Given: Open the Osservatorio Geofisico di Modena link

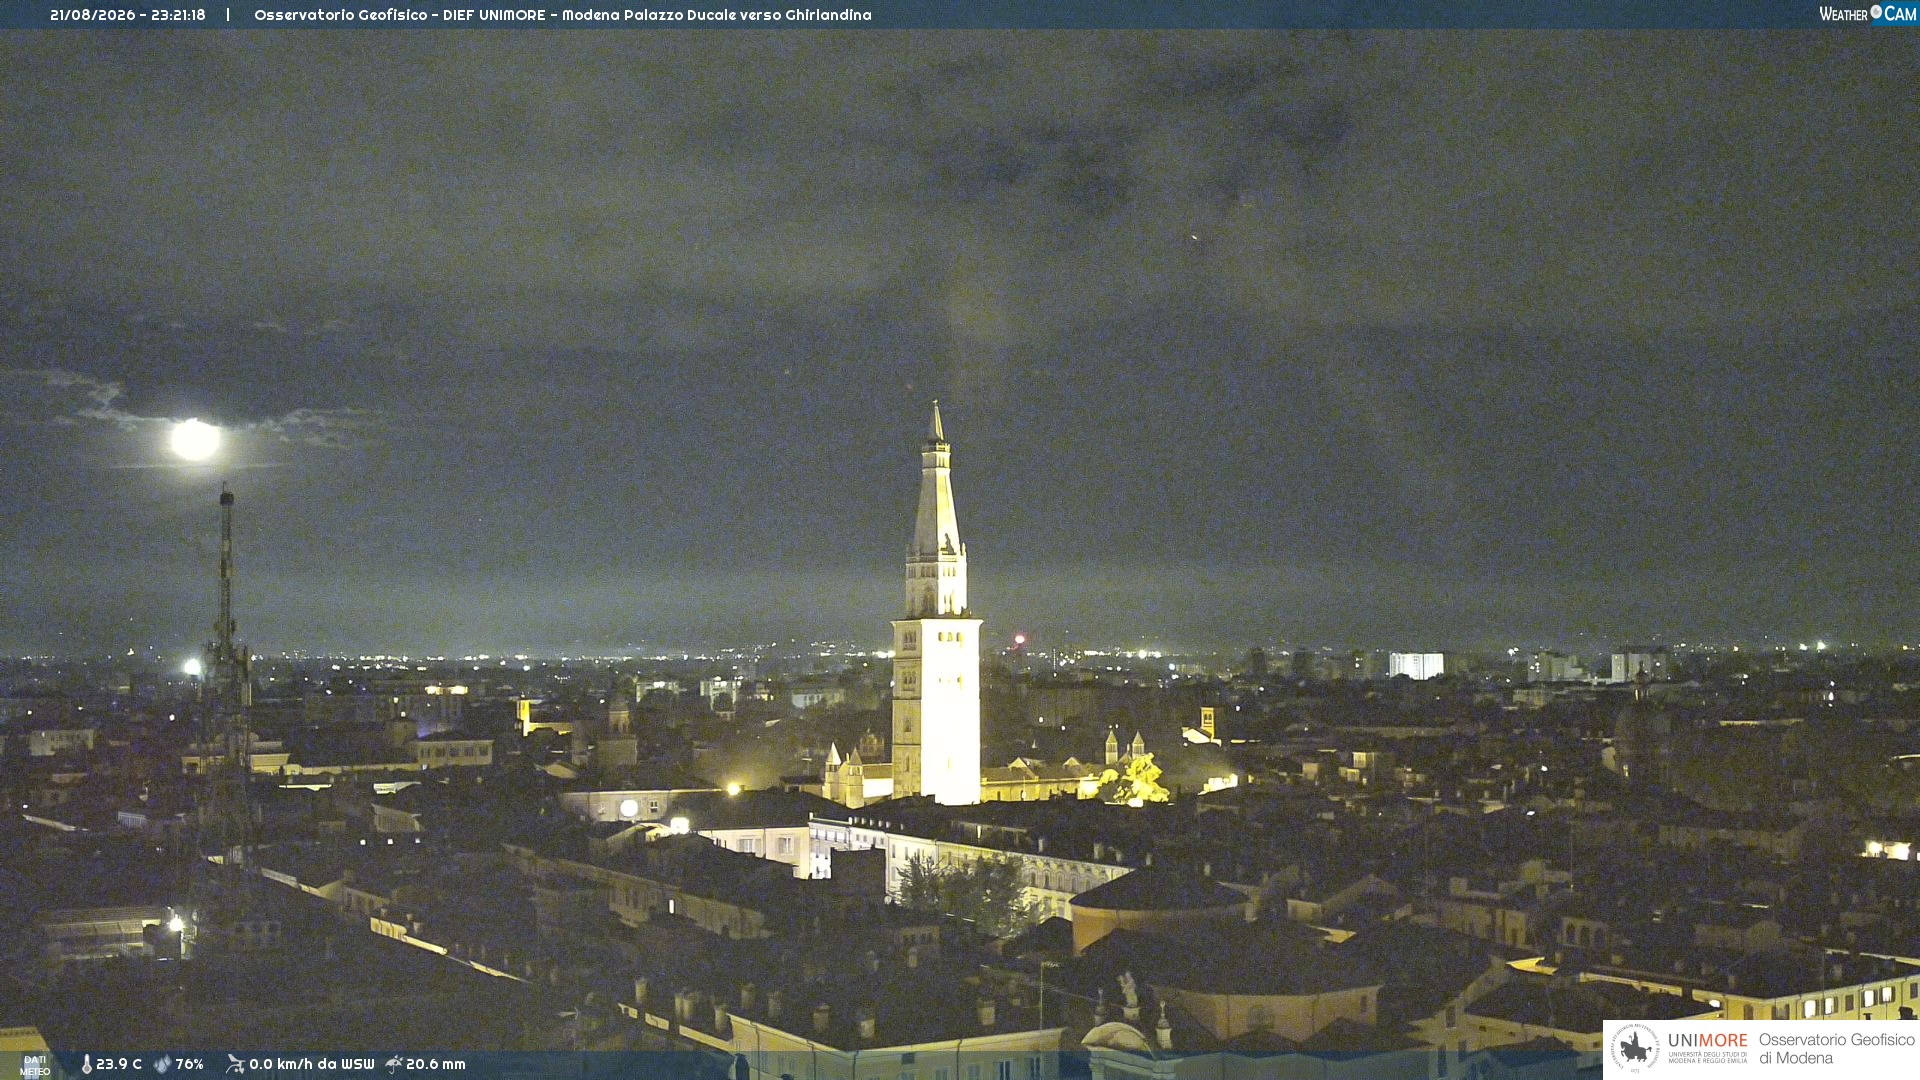Looking at the screenshot, I should point(1836,1049).
